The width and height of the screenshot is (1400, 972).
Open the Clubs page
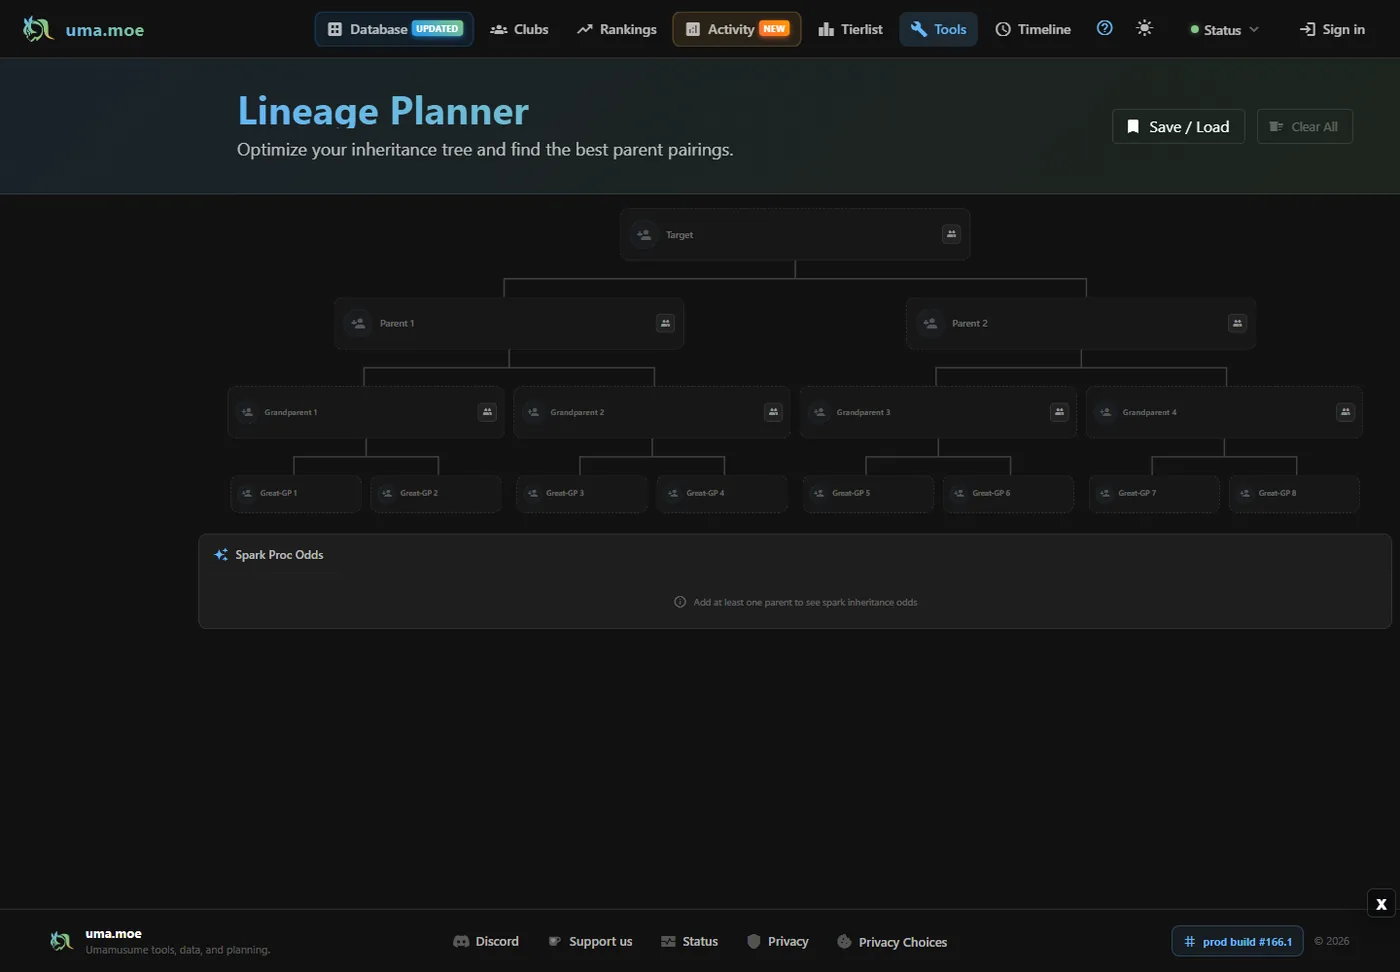click(x=519, y=29)
